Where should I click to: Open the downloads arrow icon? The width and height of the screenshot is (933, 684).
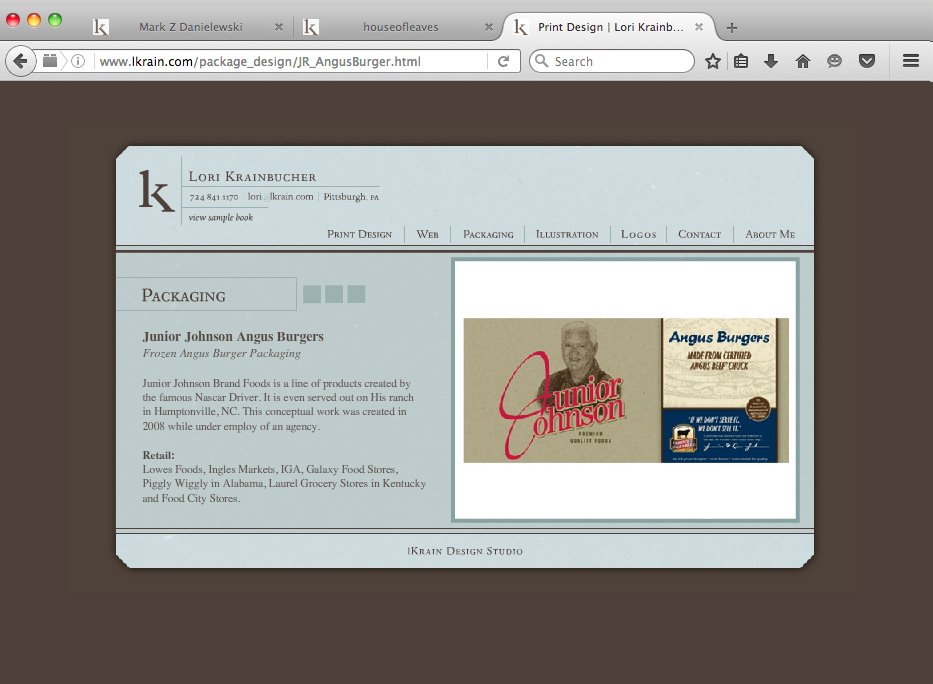[x=771, y=61]
